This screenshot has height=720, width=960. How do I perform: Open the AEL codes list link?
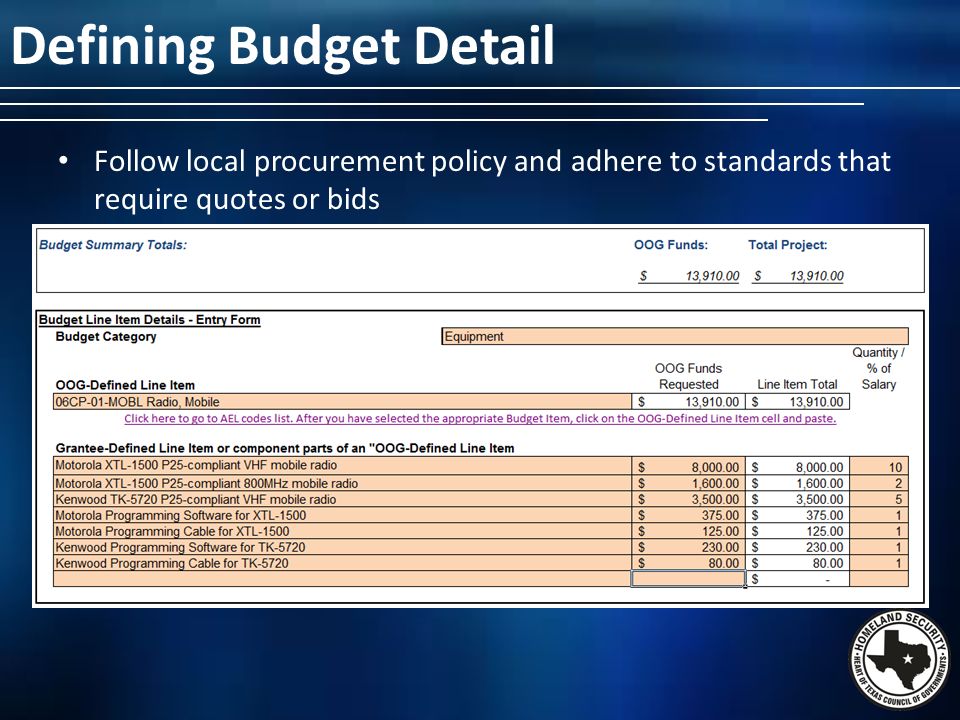(480, 419)
